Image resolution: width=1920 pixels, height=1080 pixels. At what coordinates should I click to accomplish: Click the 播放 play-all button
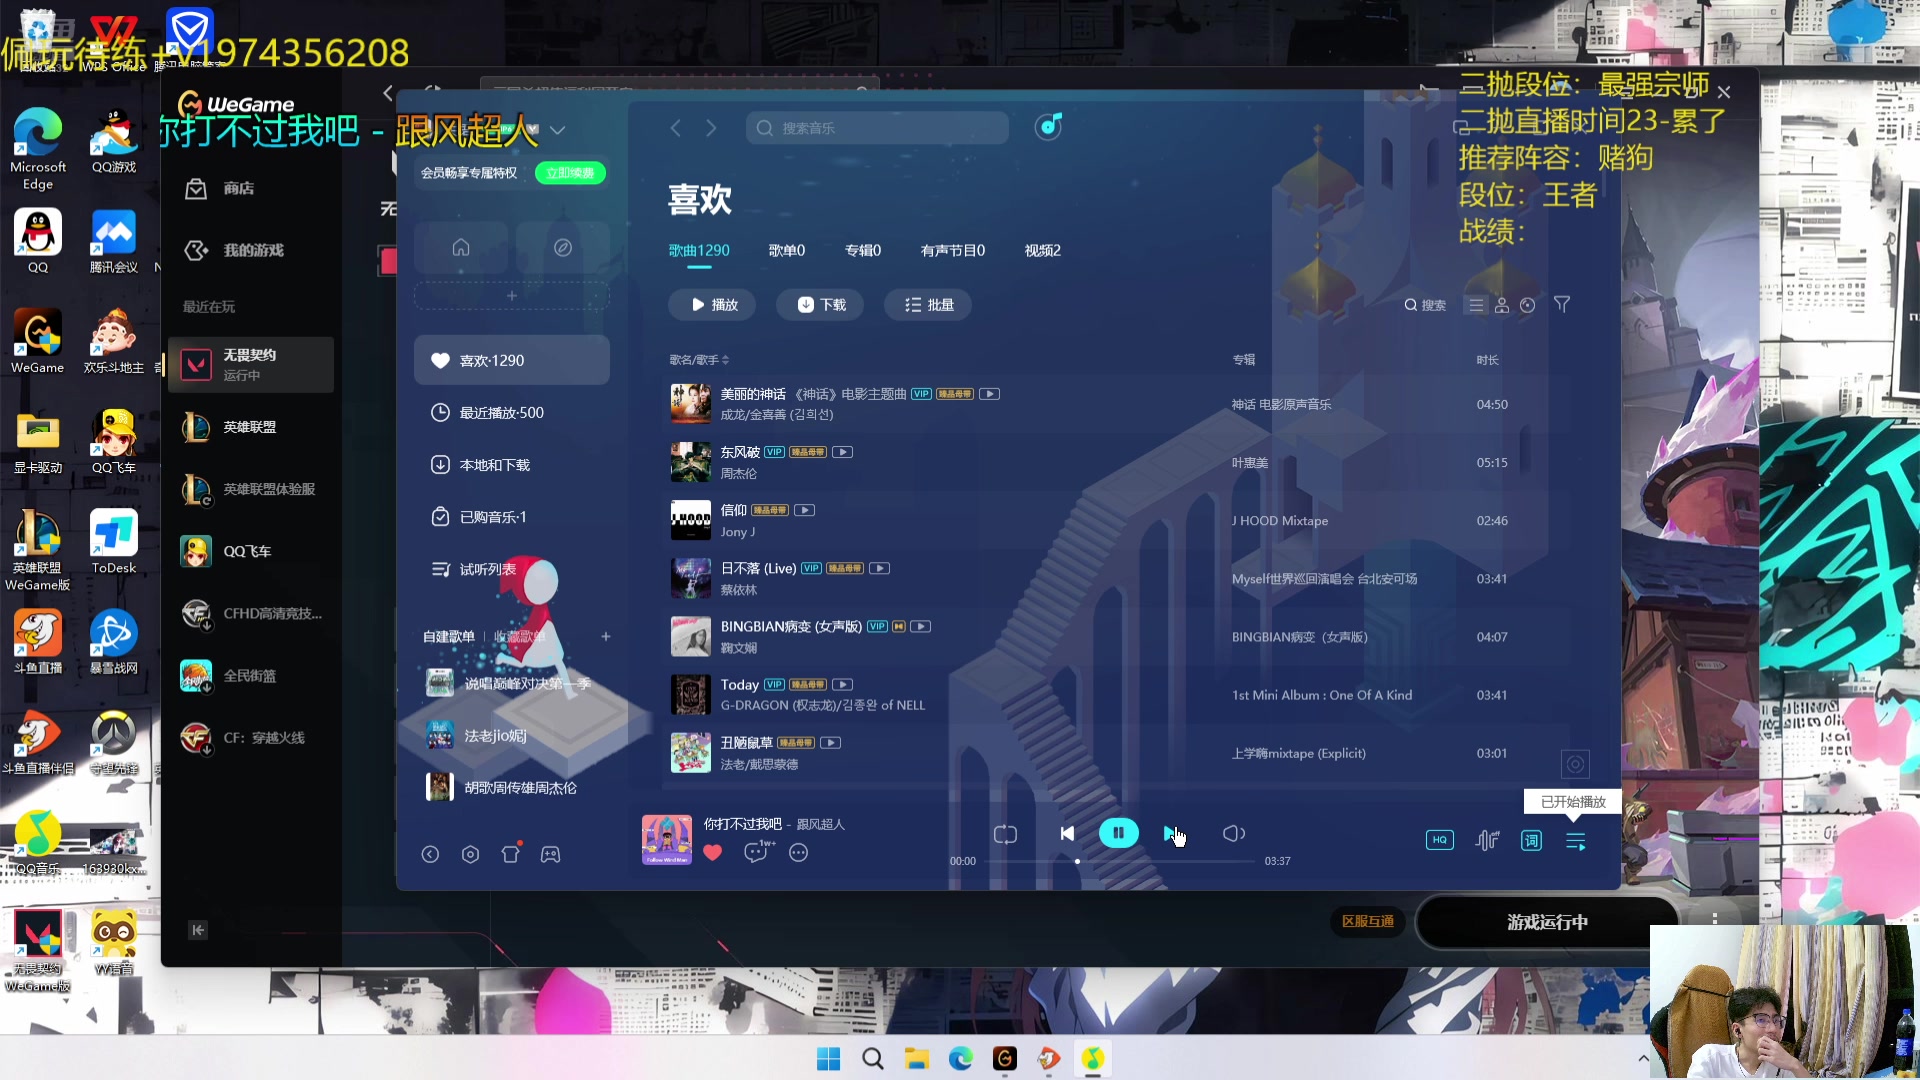click(712, 305)
